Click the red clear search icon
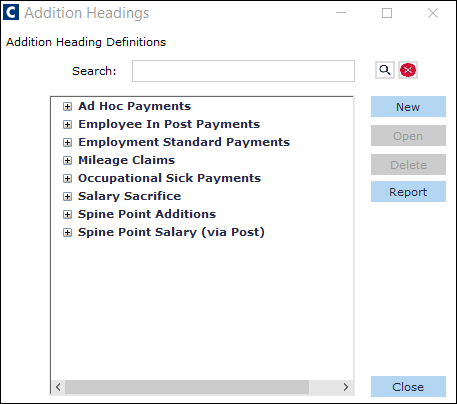 click(408, 70)
